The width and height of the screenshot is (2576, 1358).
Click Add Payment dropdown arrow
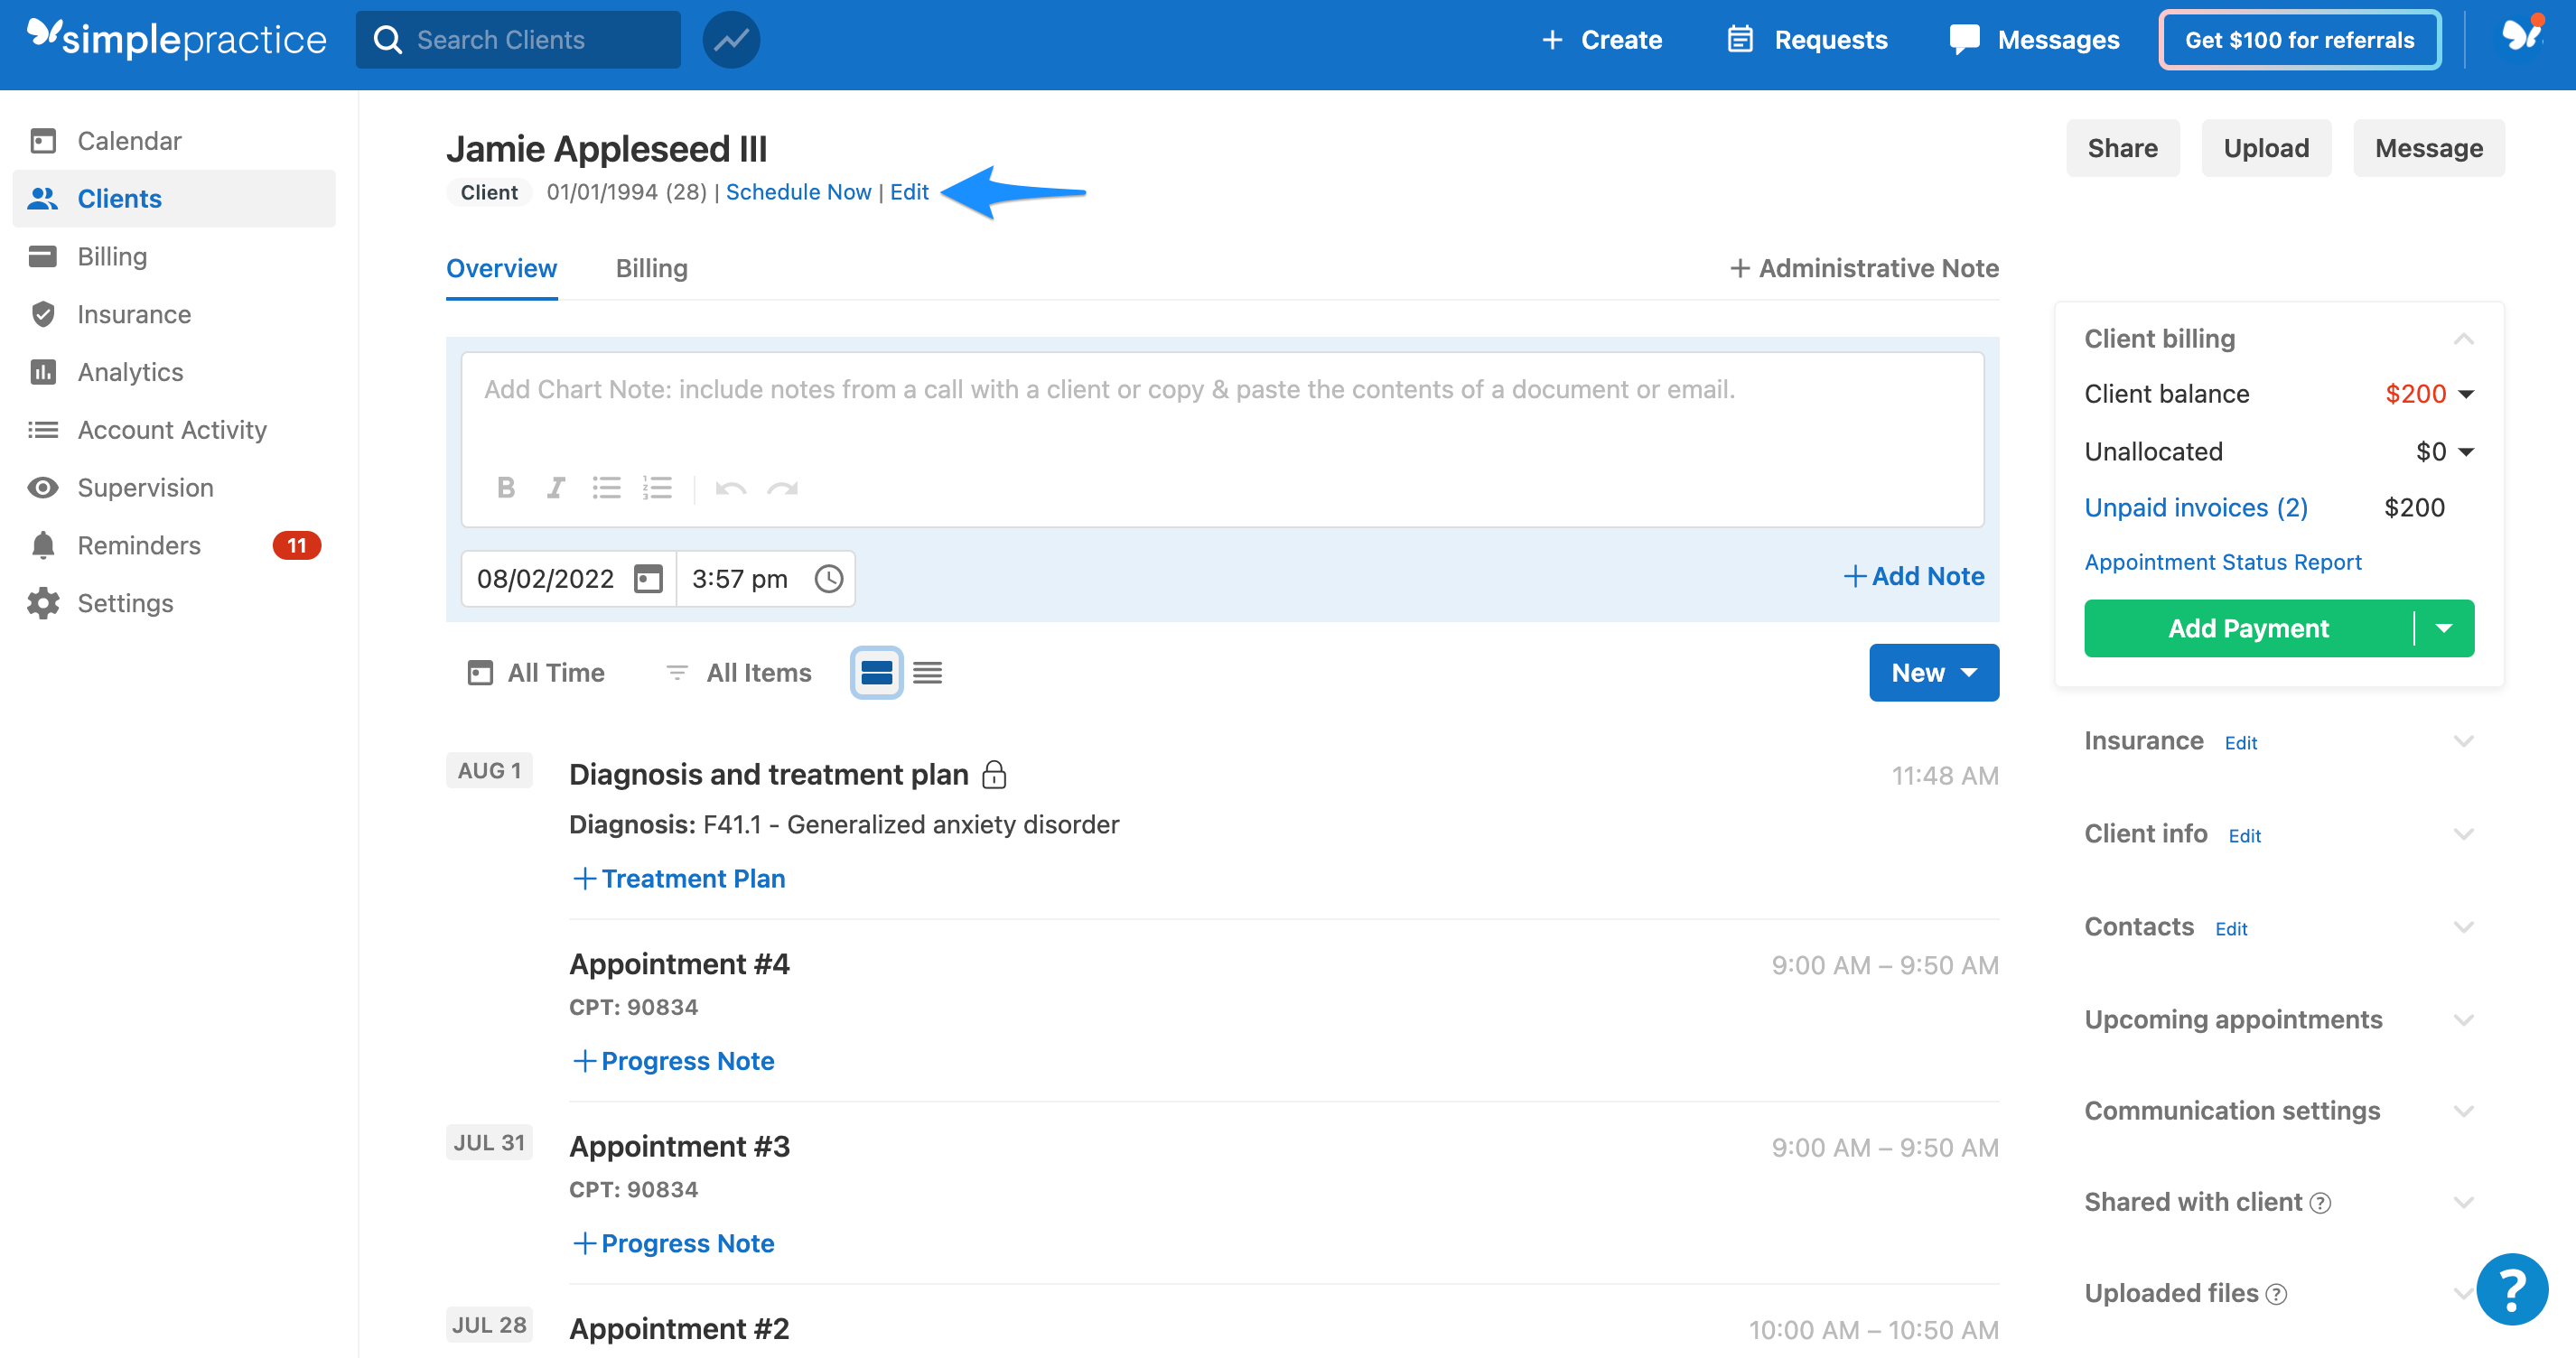pos(2445,627)
